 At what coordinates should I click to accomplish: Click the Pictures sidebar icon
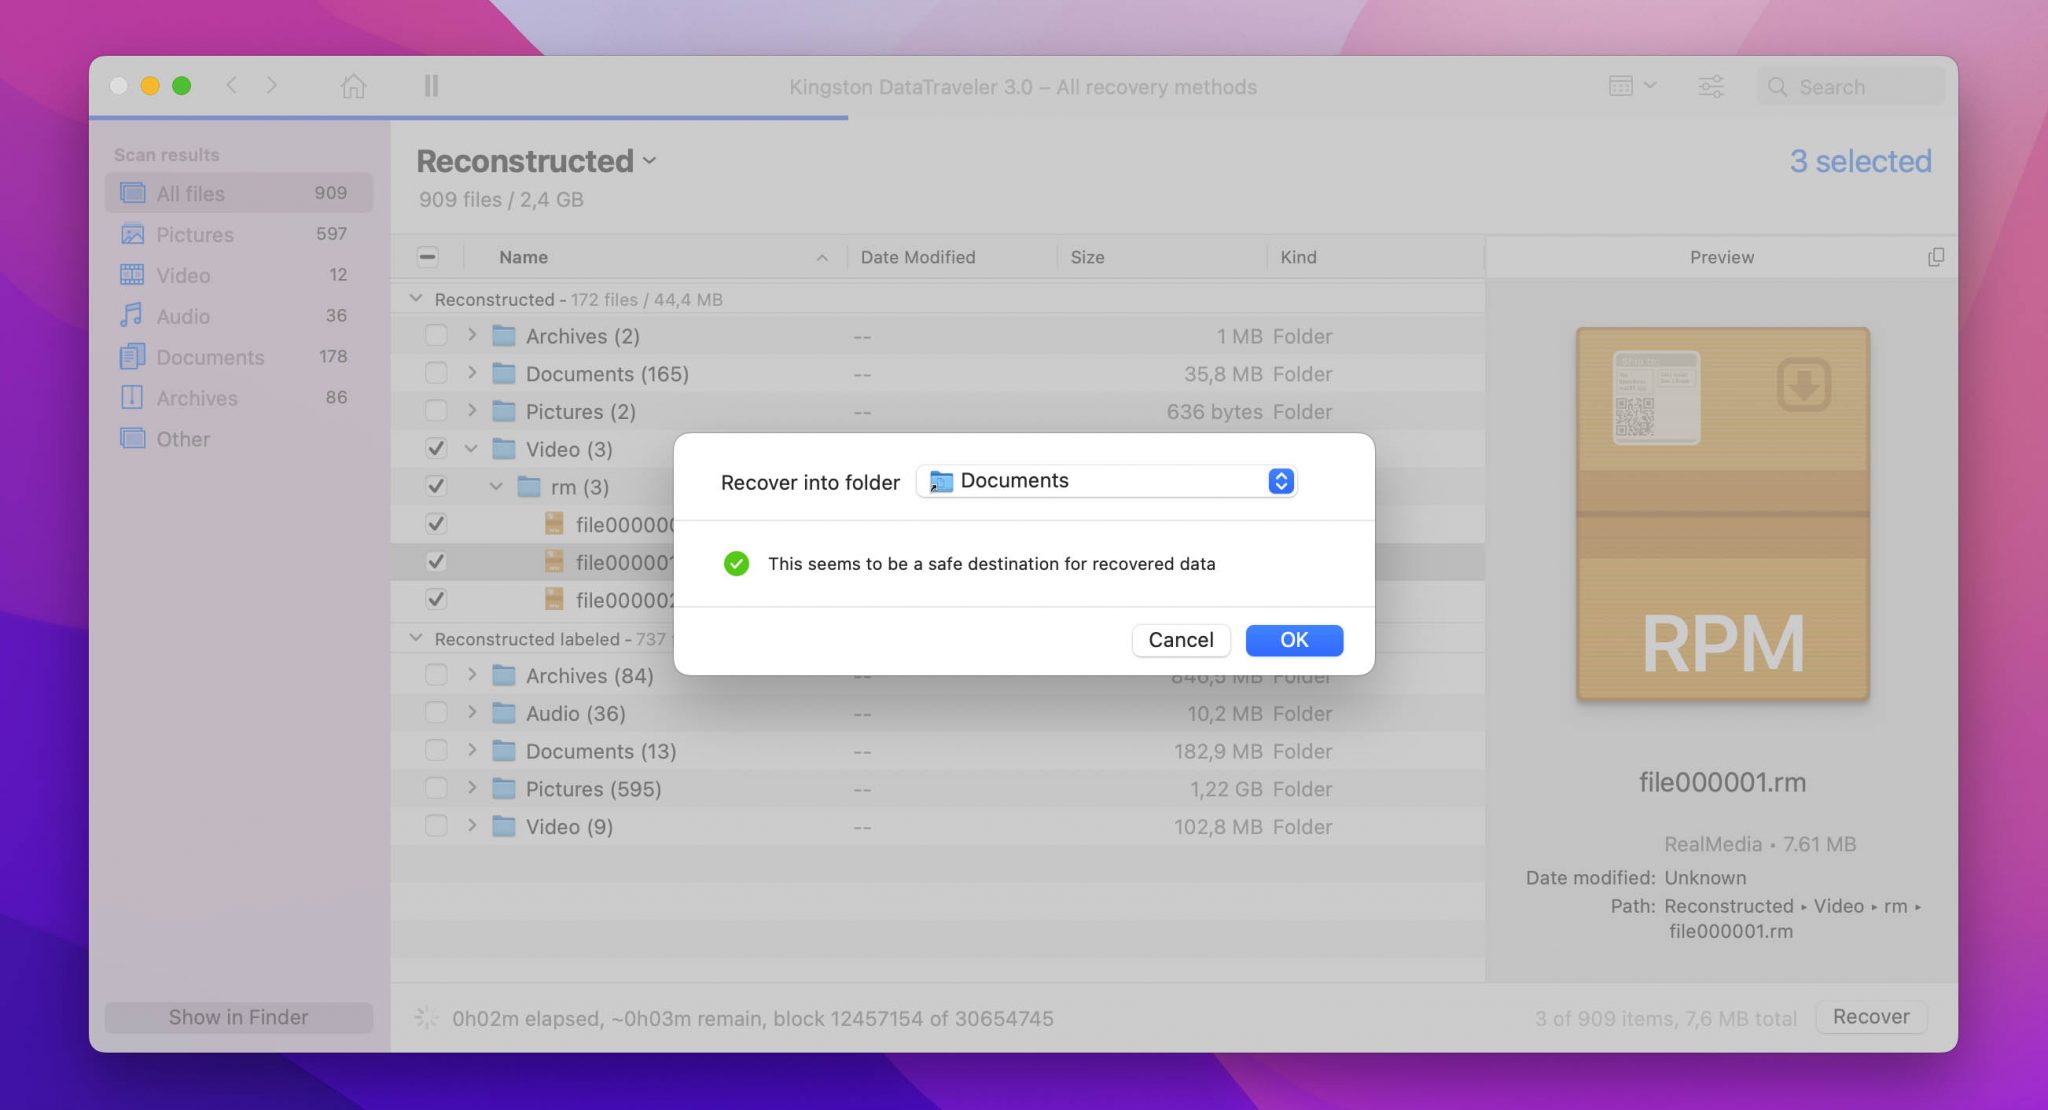133,234
